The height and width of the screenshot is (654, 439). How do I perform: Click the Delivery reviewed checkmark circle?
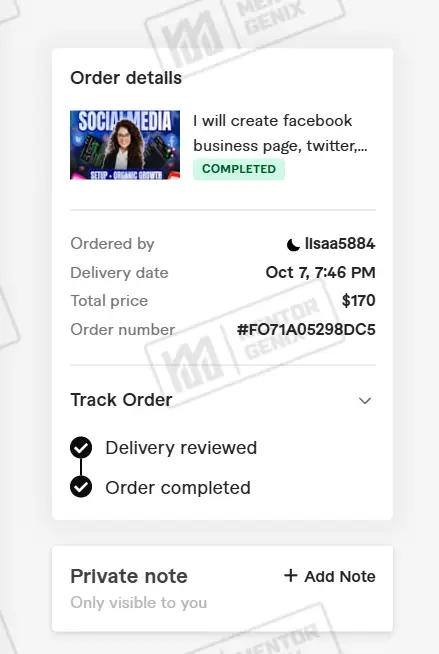[81, 448]
